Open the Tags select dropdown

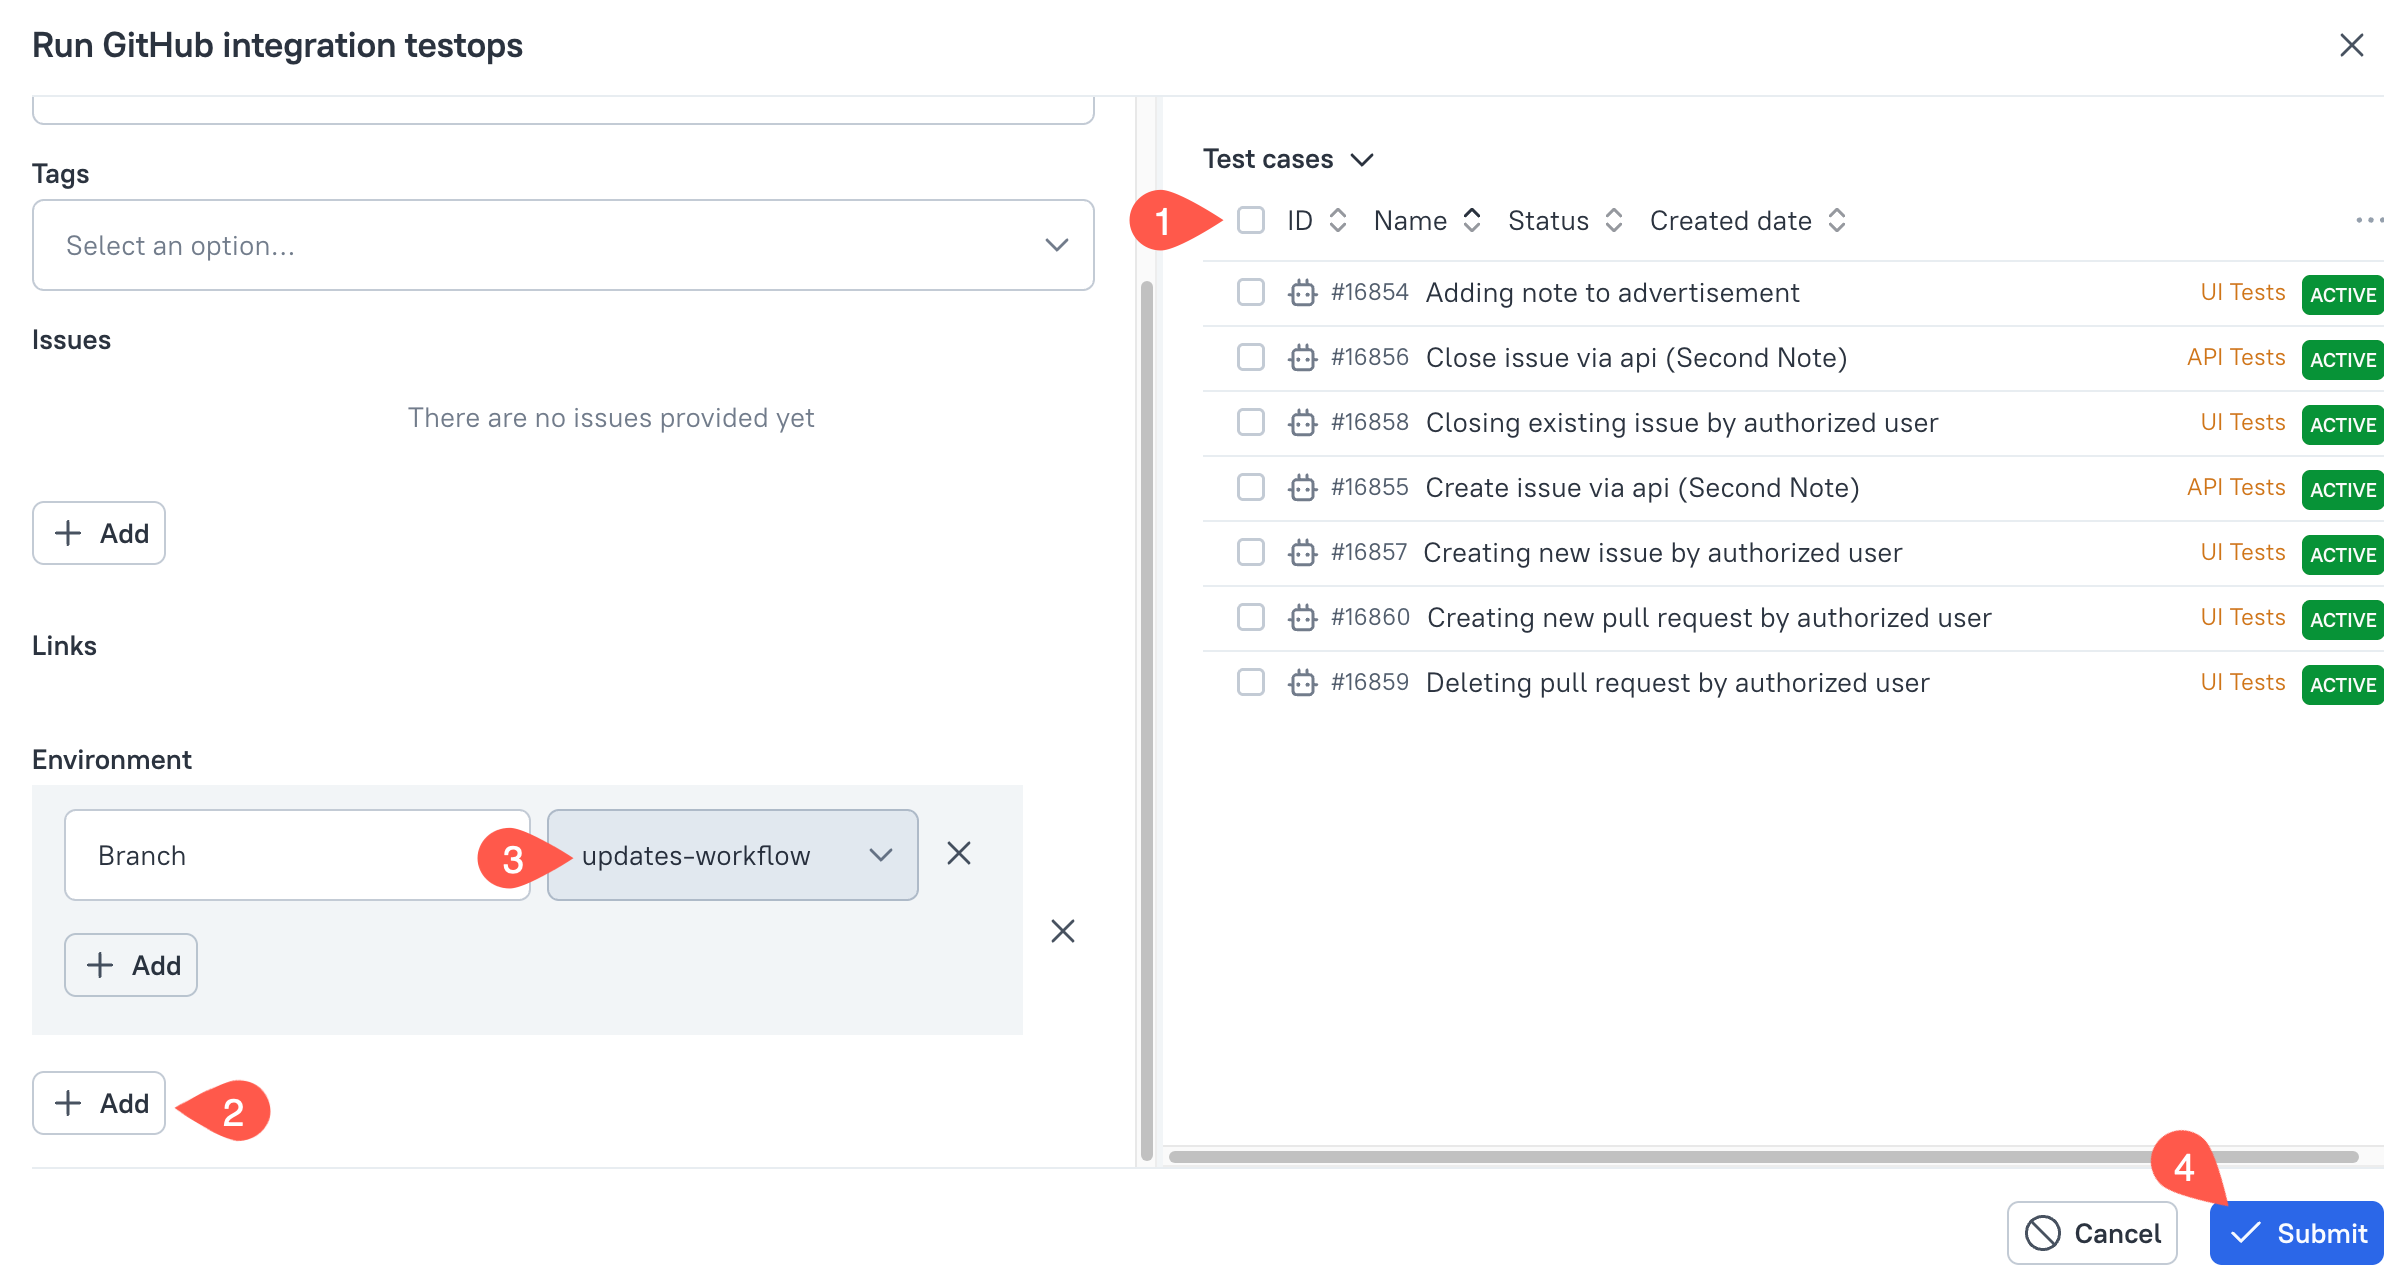point(563,246)
